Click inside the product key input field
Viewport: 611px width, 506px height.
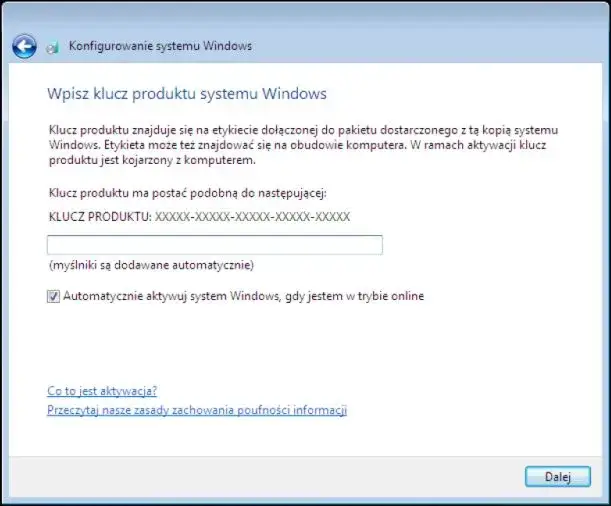(x=215, y=245)
